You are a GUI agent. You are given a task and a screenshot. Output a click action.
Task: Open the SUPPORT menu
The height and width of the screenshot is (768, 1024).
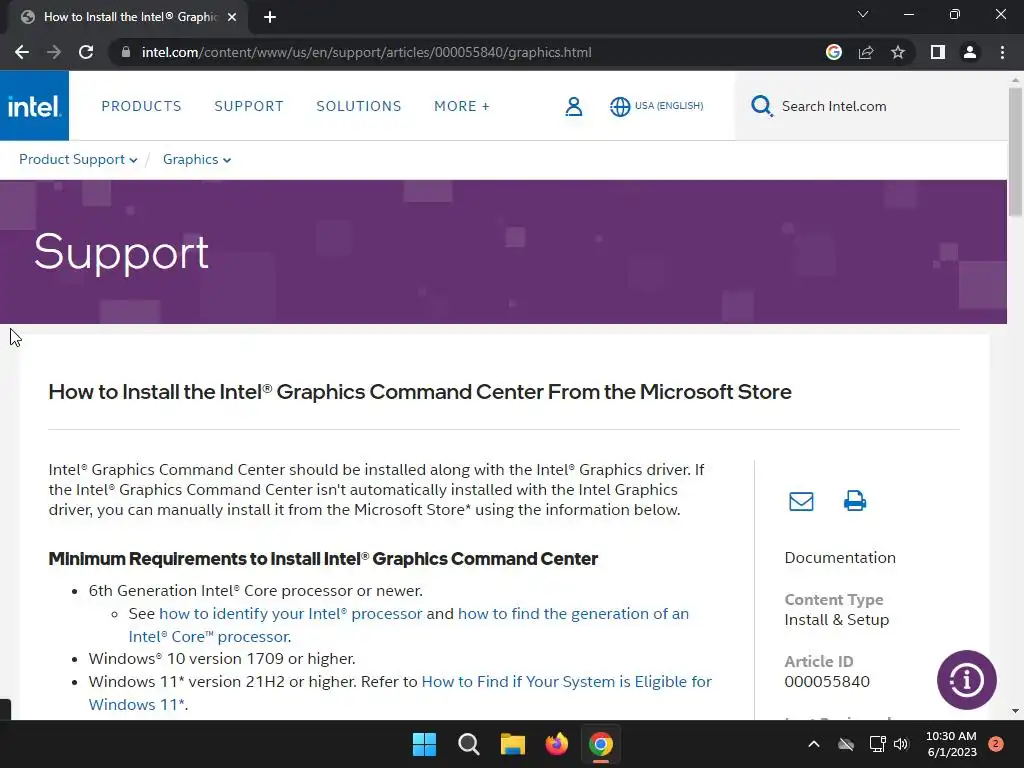pyautogui.click(x=249, y=106)
